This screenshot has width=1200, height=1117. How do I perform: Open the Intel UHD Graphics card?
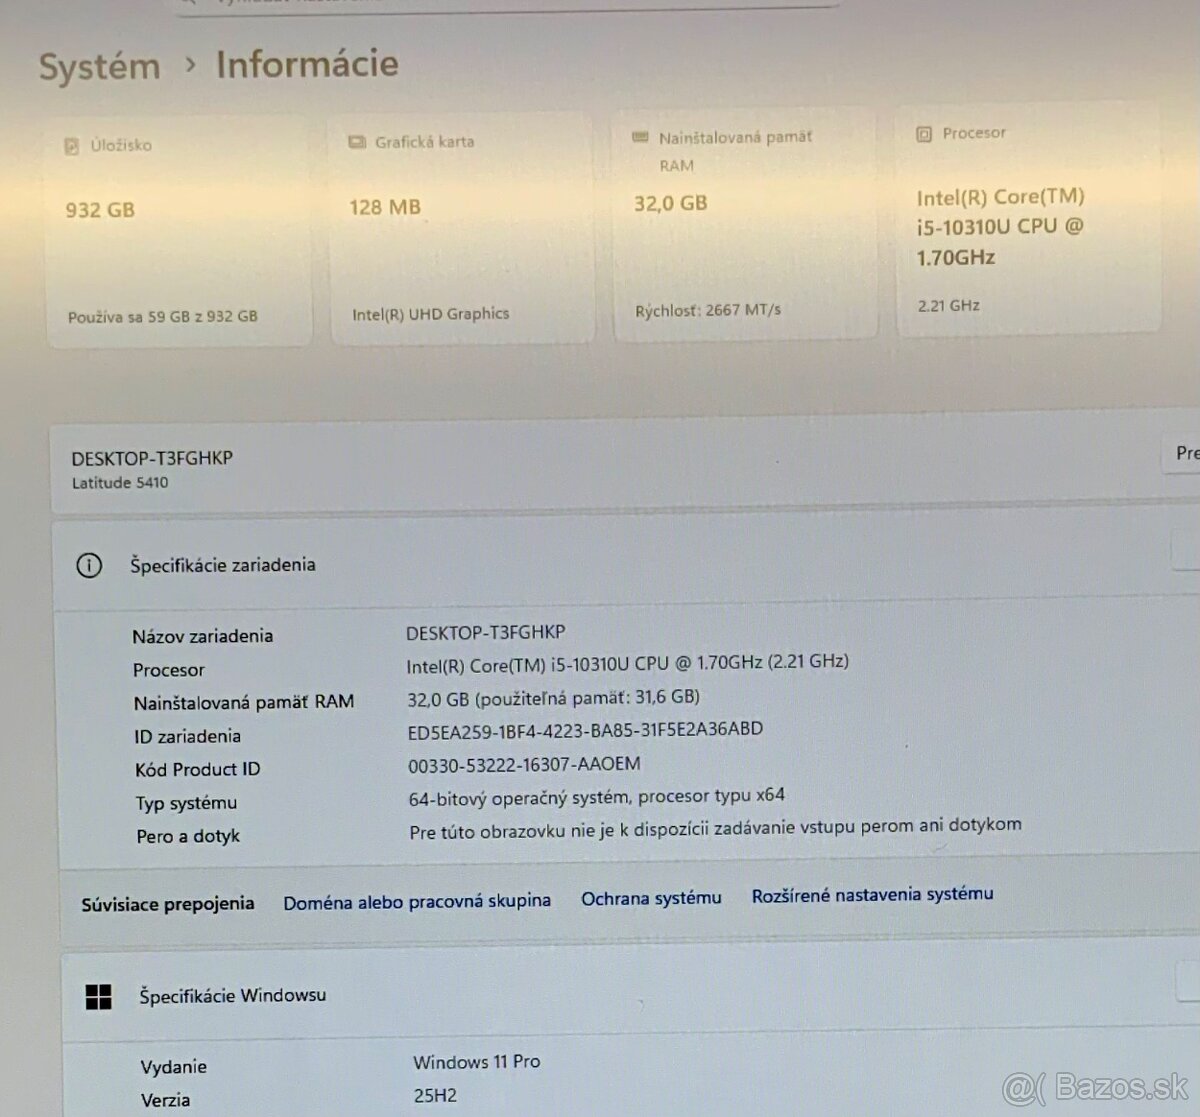click(462, 225)
